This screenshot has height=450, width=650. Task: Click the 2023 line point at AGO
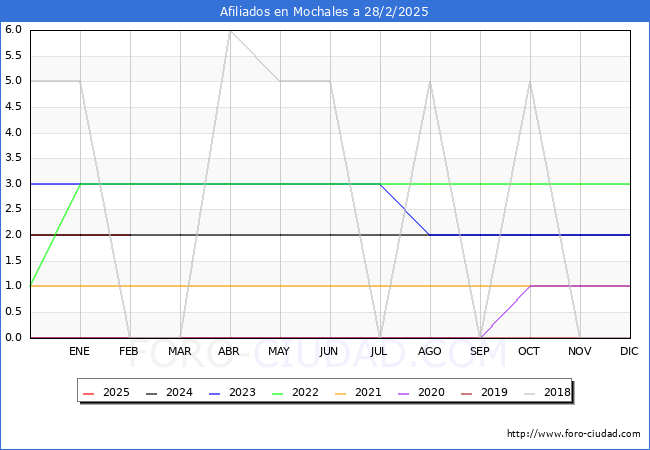pos(430,235)
